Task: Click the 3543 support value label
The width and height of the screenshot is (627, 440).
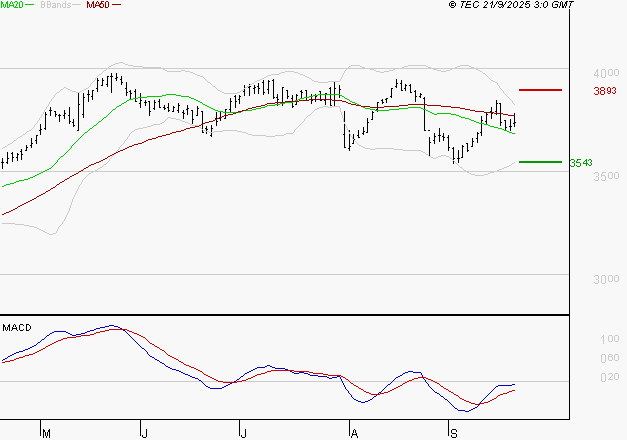Action: pos(580,163)
